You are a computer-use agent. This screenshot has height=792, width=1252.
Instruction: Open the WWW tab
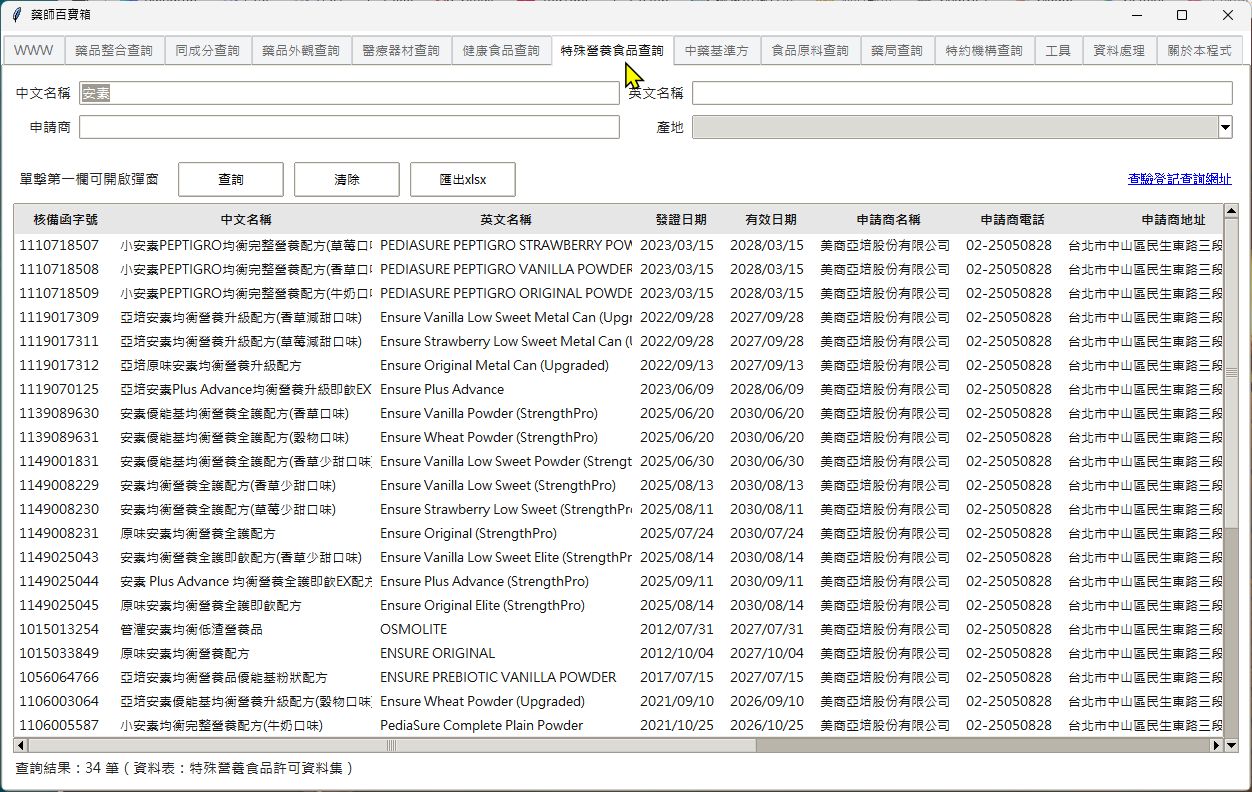pos(33,50)
